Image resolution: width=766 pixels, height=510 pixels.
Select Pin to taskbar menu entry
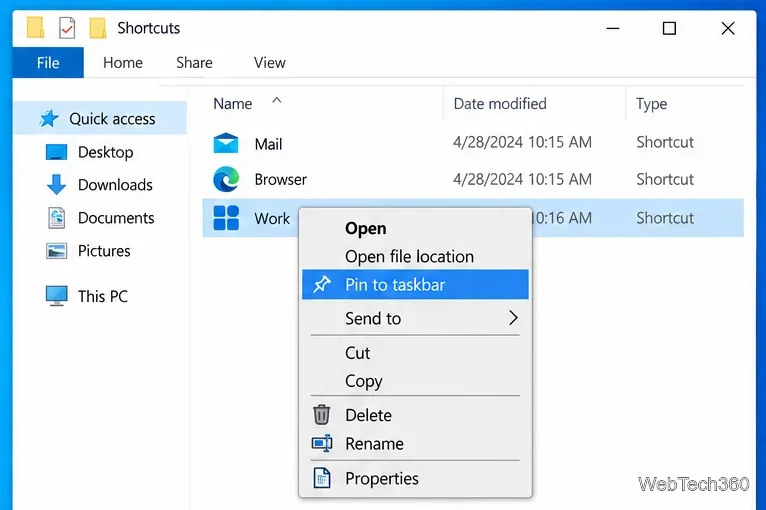coord(415,284)
